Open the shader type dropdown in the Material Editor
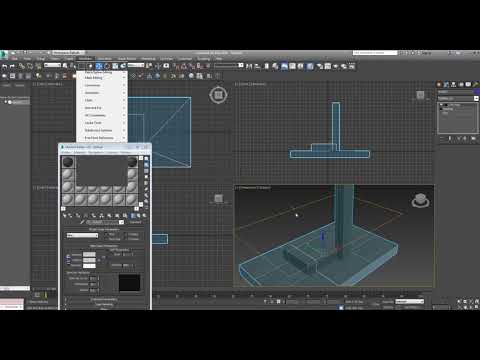 pyautogui.click(x=82, y=235)
